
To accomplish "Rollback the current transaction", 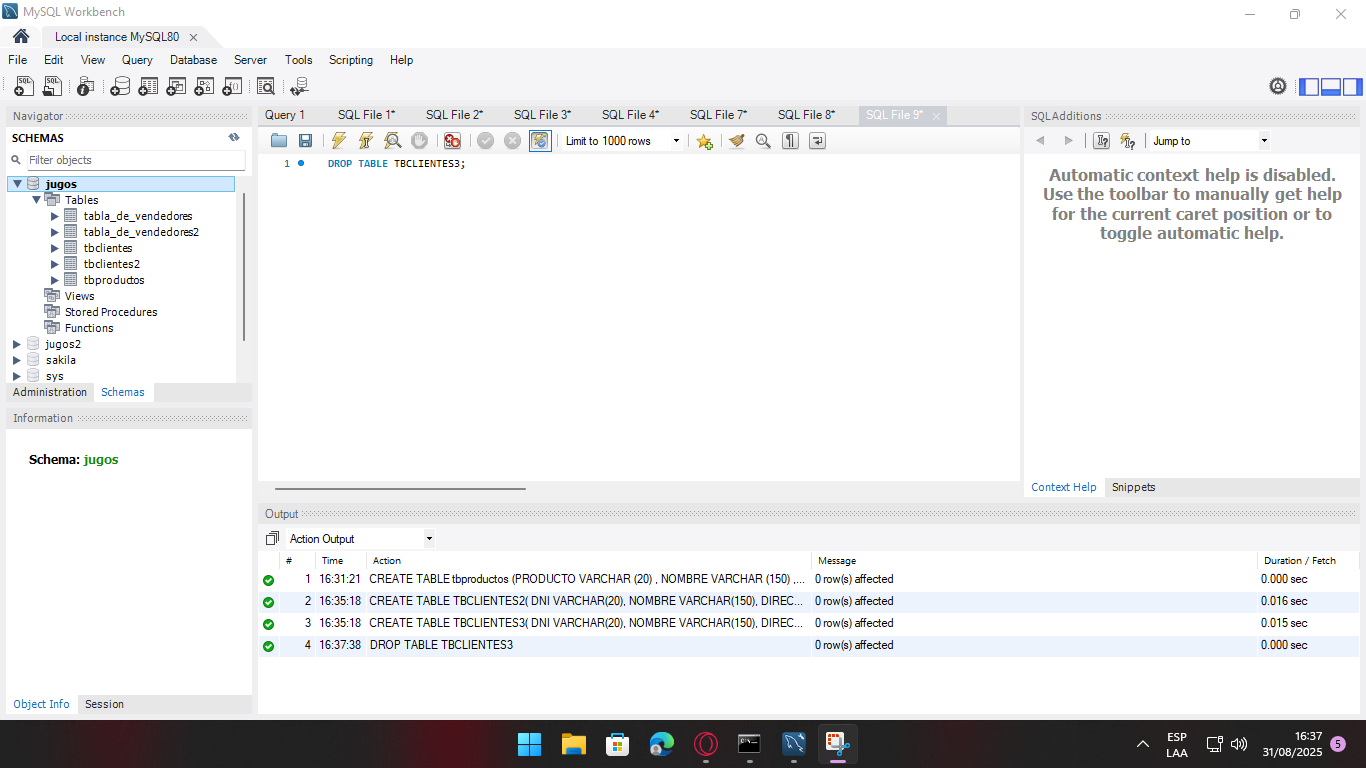I will 512,141.
